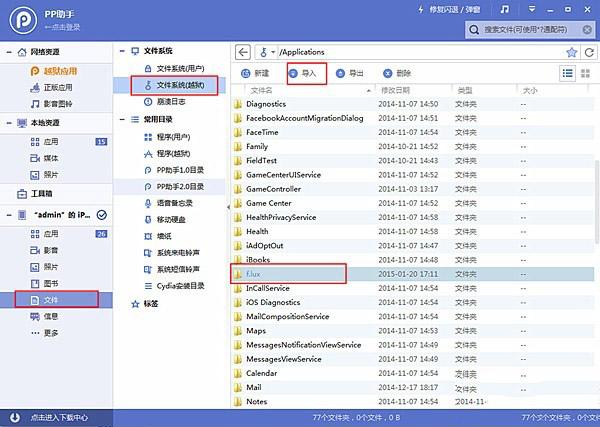Click the 导出 export button
The image size is (600, 427).
[350, 73]
